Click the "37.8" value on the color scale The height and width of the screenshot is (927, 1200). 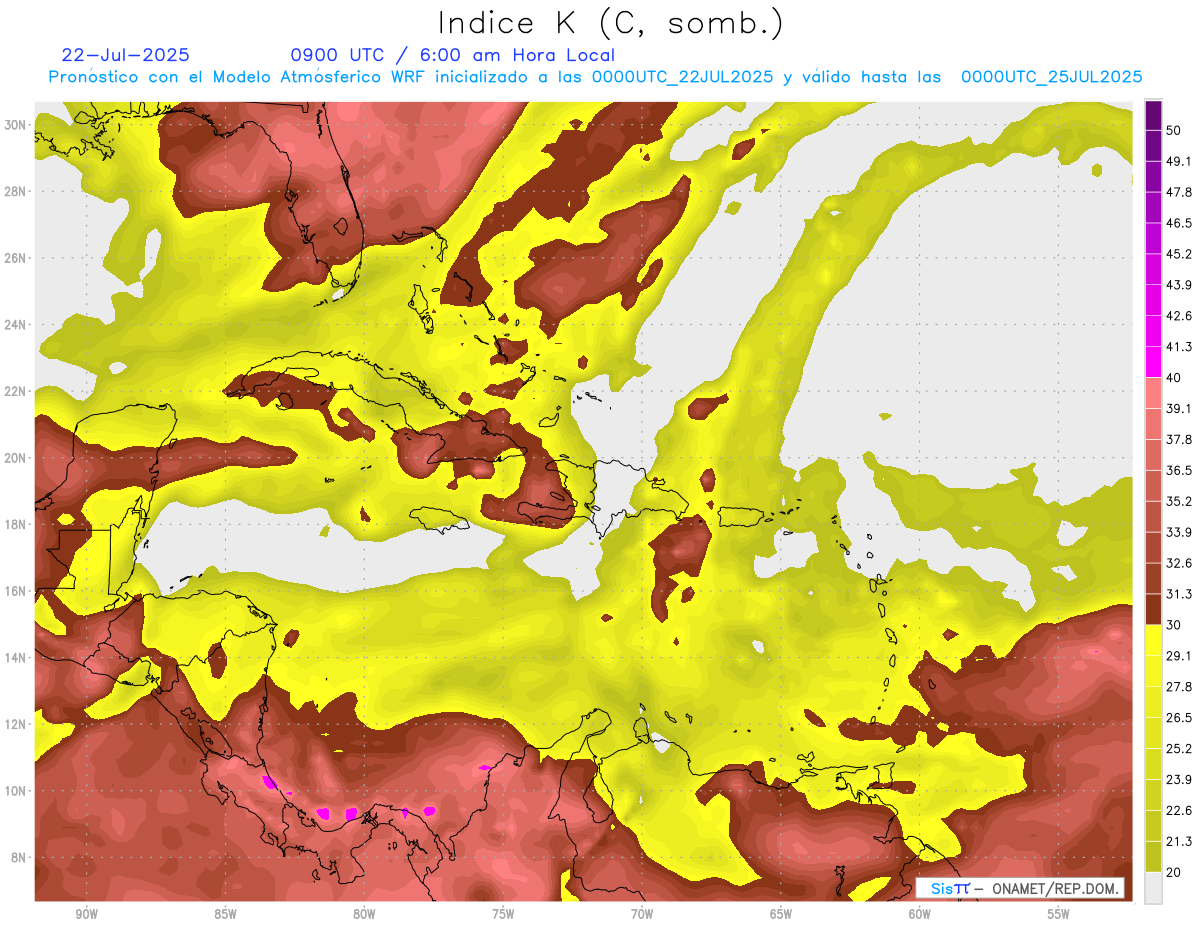click(x=1180, y=439)
